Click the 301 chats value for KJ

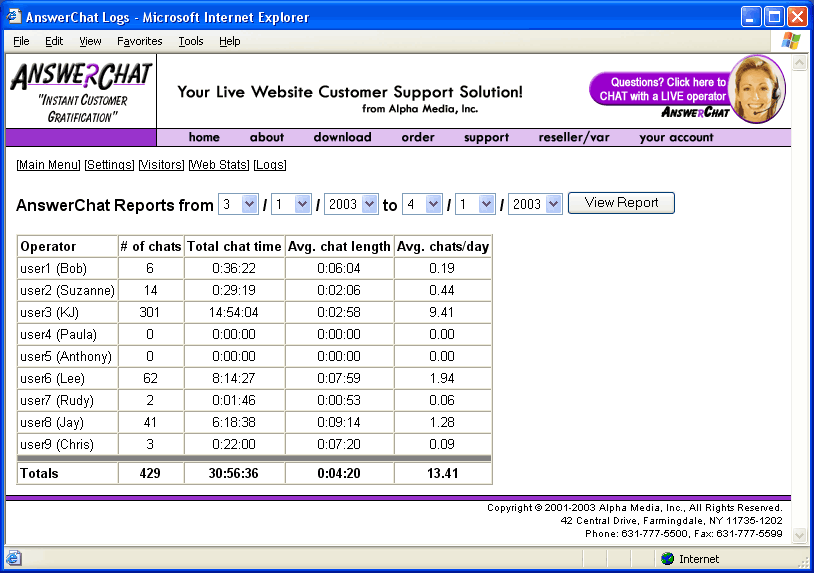click(x=150, y=312)
